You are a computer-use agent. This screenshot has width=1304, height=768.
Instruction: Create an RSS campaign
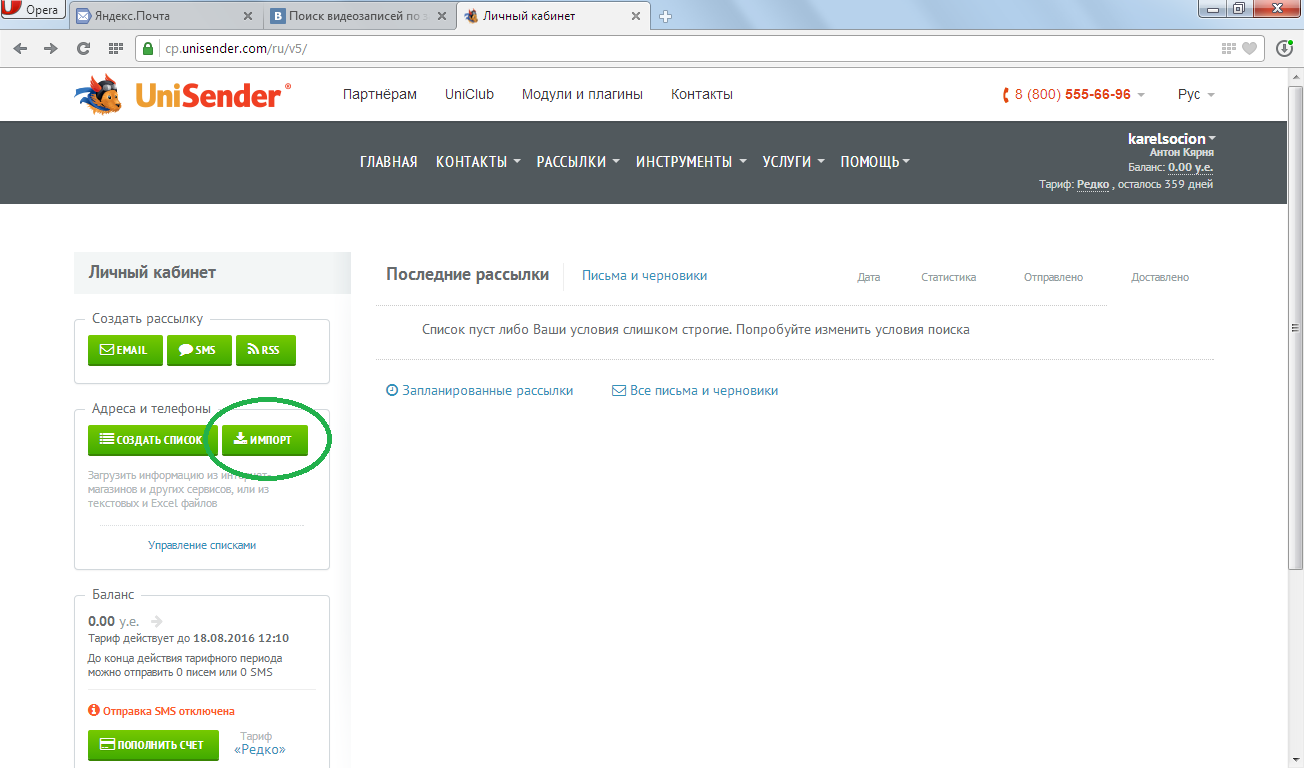click(x=266, y=350)
